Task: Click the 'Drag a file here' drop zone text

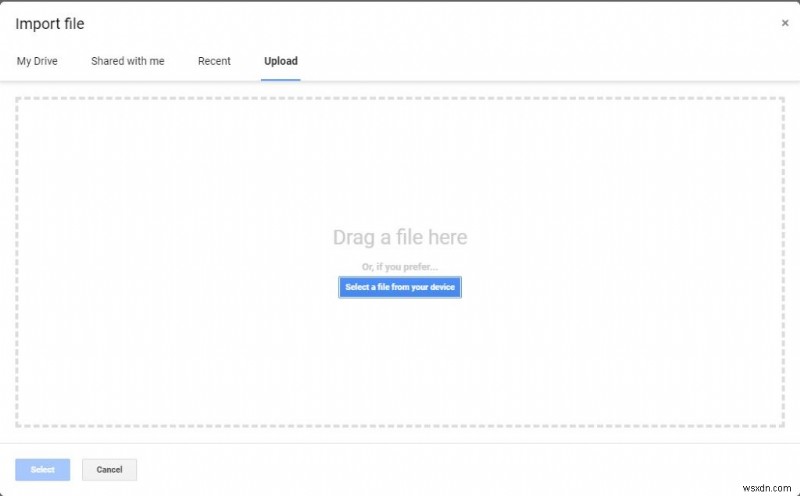Action: point(400,237)
